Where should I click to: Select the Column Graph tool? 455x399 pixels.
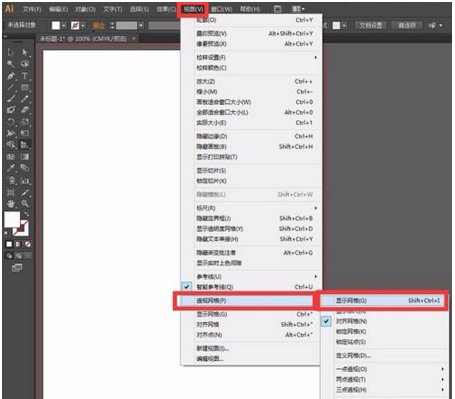(x=25, y=181)
